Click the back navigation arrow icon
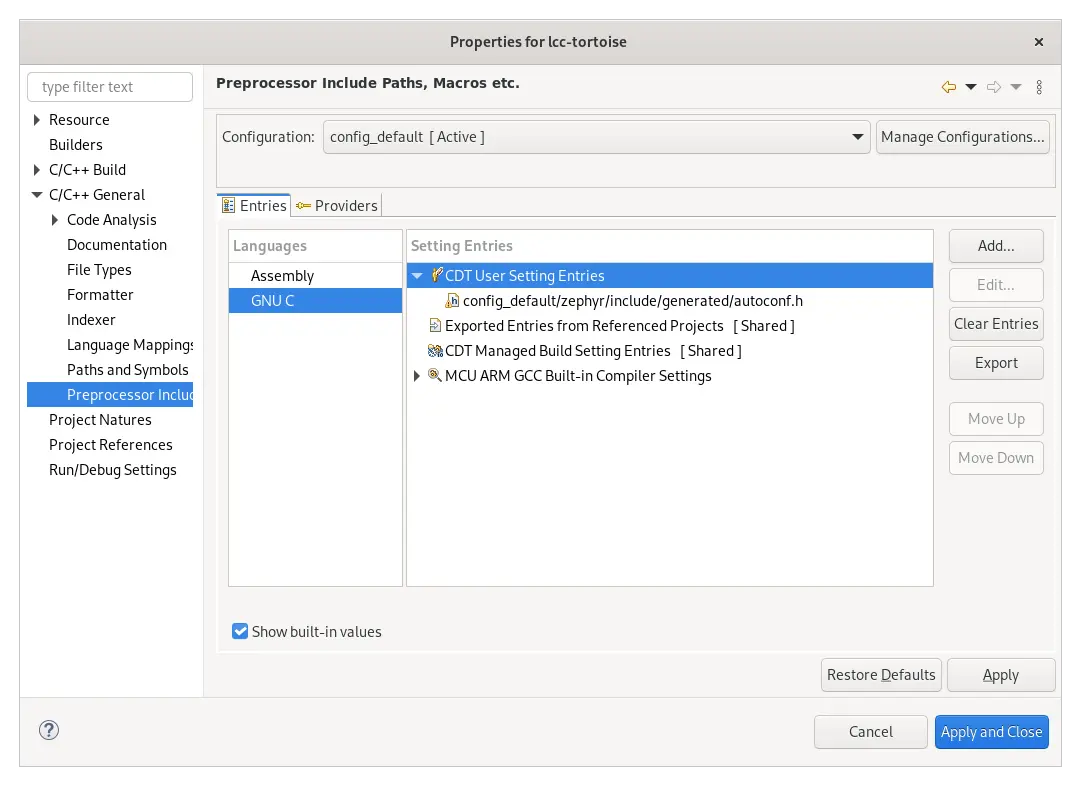Image resolution: width=1081 pixels, height=786 pixels. [x=947, y=87]
